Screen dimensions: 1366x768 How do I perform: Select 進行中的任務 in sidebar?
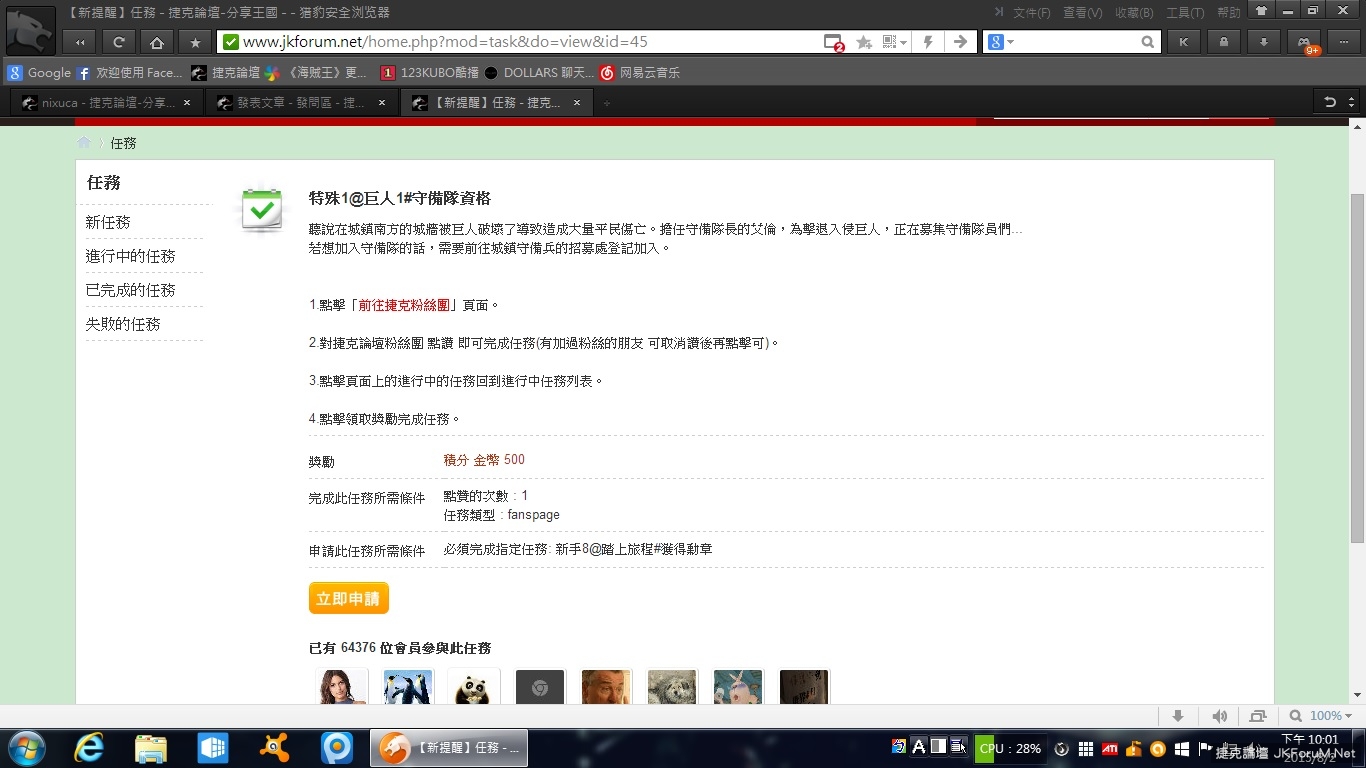130,256
